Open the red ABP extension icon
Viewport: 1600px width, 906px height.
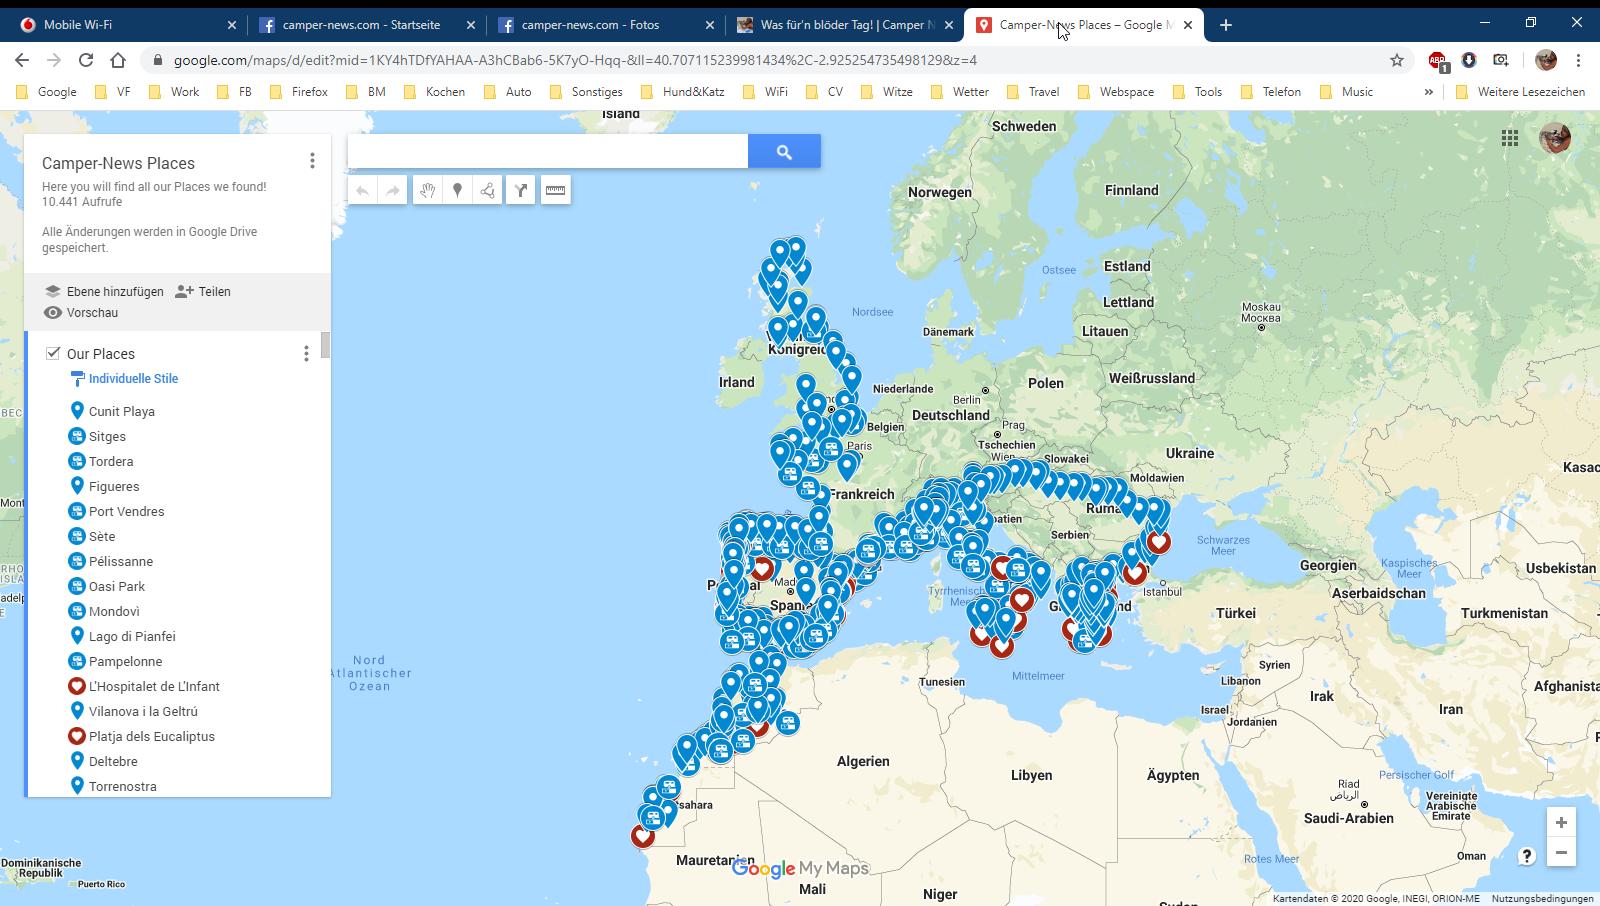[x=1437, y=61]
